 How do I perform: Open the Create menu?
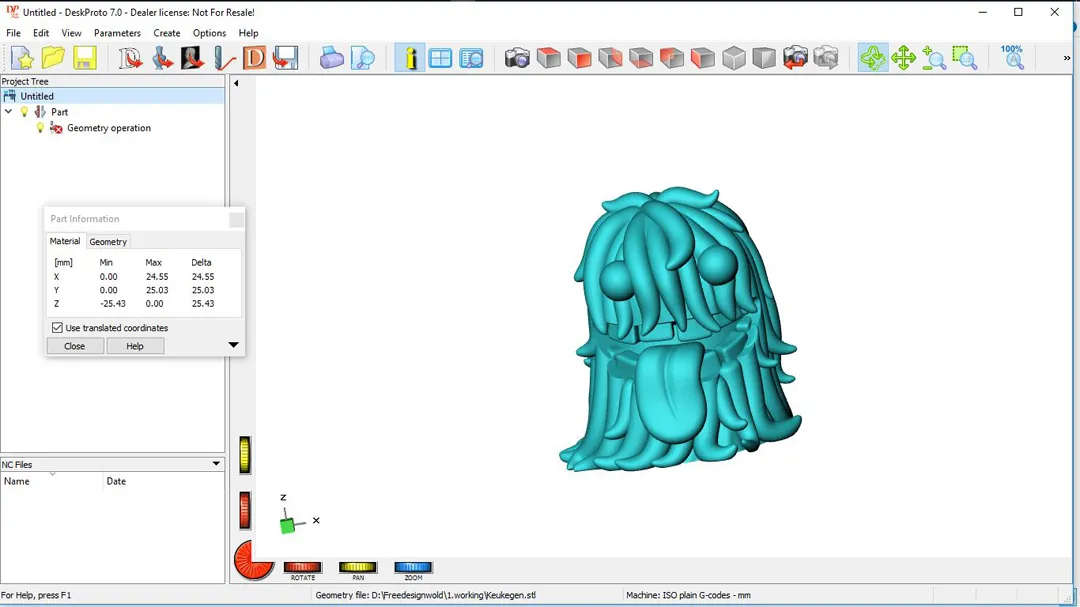167,33
